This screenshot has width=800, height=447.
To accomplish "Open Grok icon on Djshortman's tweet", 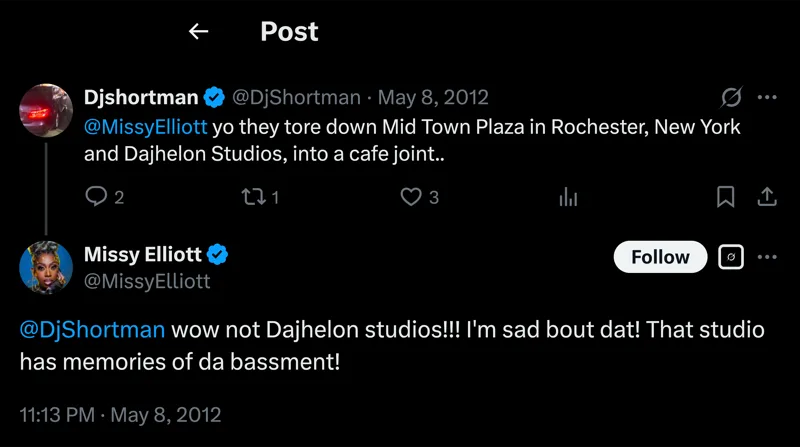I will pyautogui.click(x=731, y=98).
